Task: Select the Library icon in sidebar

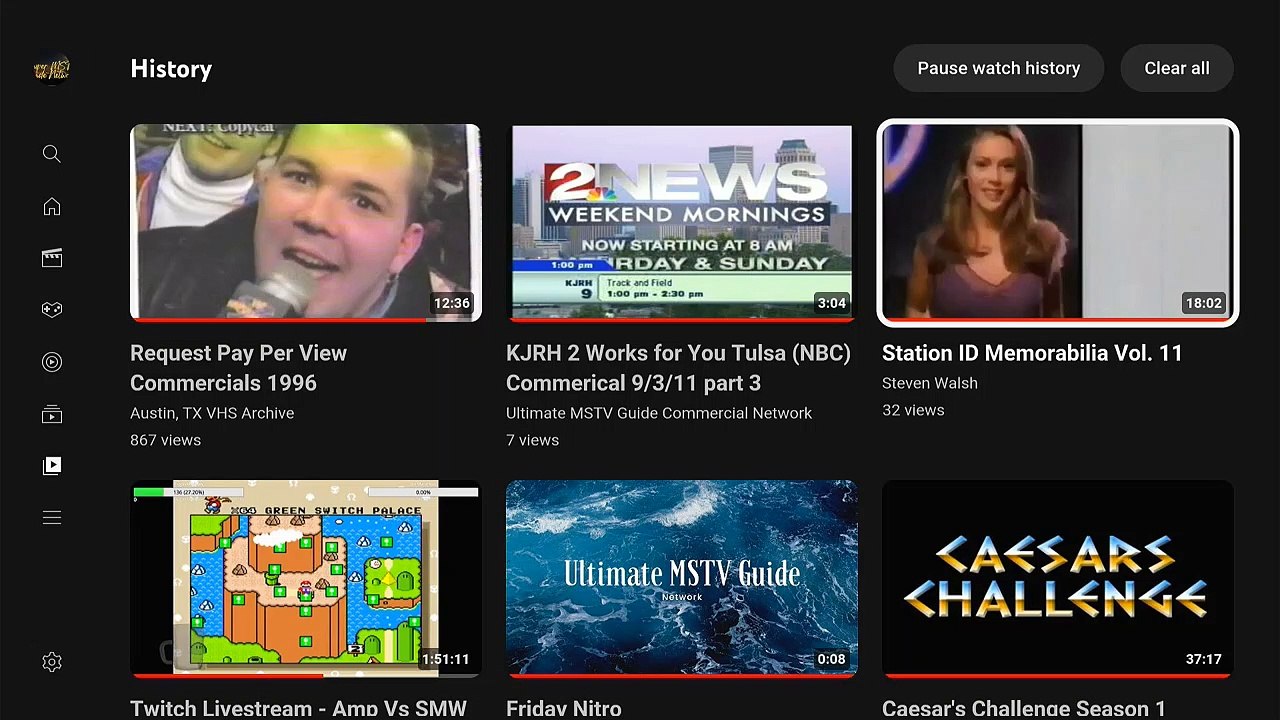Action: (x=52, y=466)
